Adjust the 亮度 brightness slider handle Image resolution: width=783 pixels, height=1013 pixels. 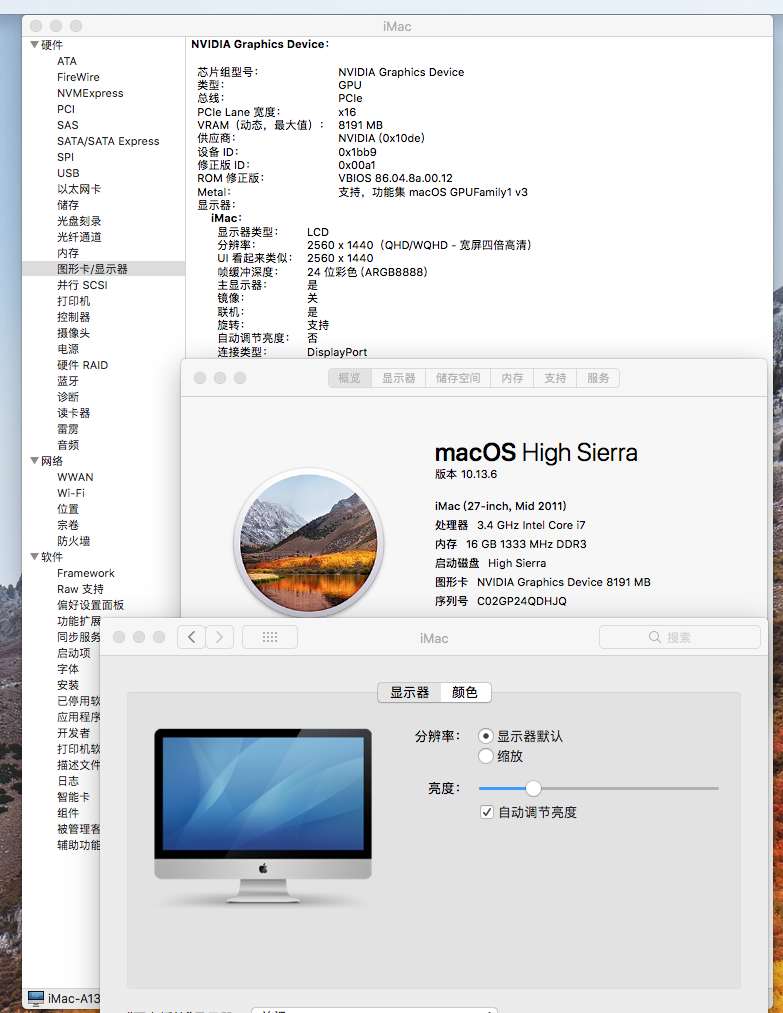(533, 788)
